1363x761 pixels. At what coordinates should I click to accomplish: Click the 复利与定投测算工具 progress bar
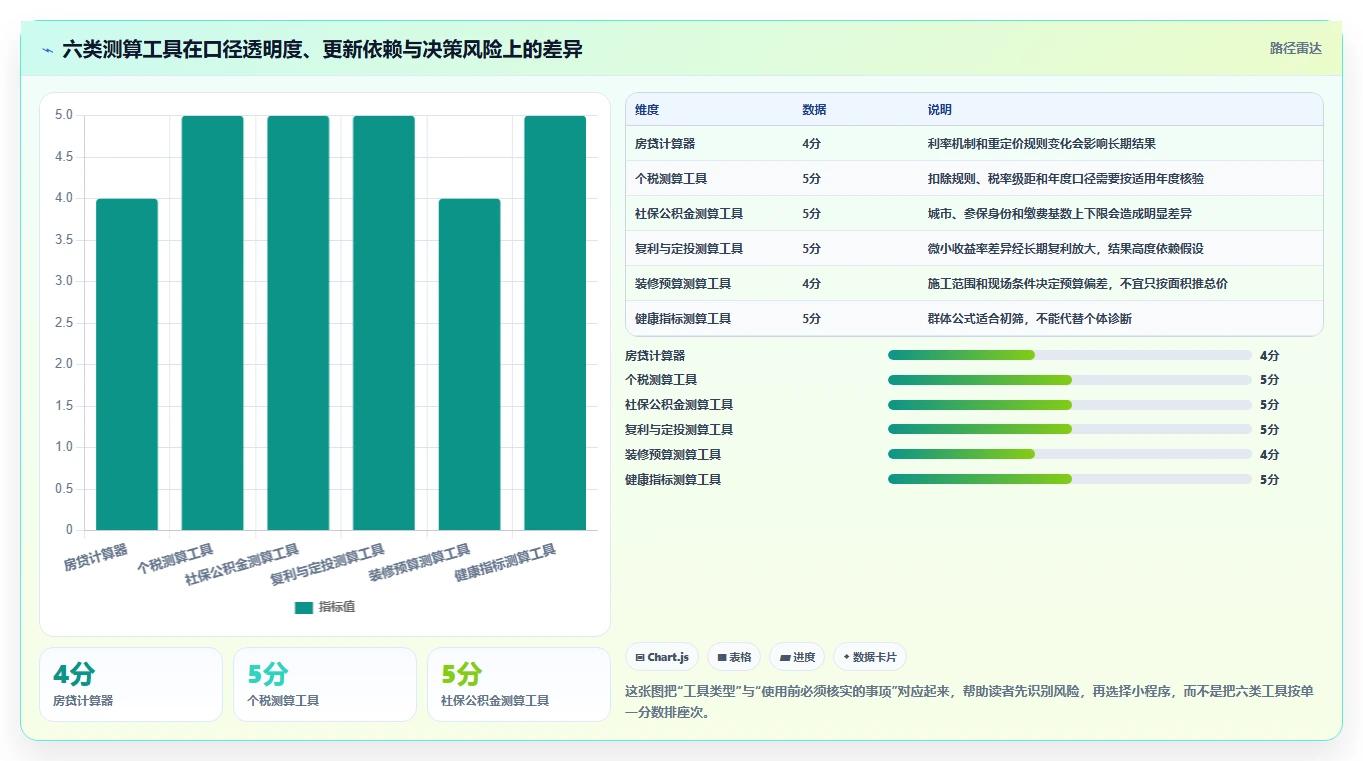point(1070,429)
